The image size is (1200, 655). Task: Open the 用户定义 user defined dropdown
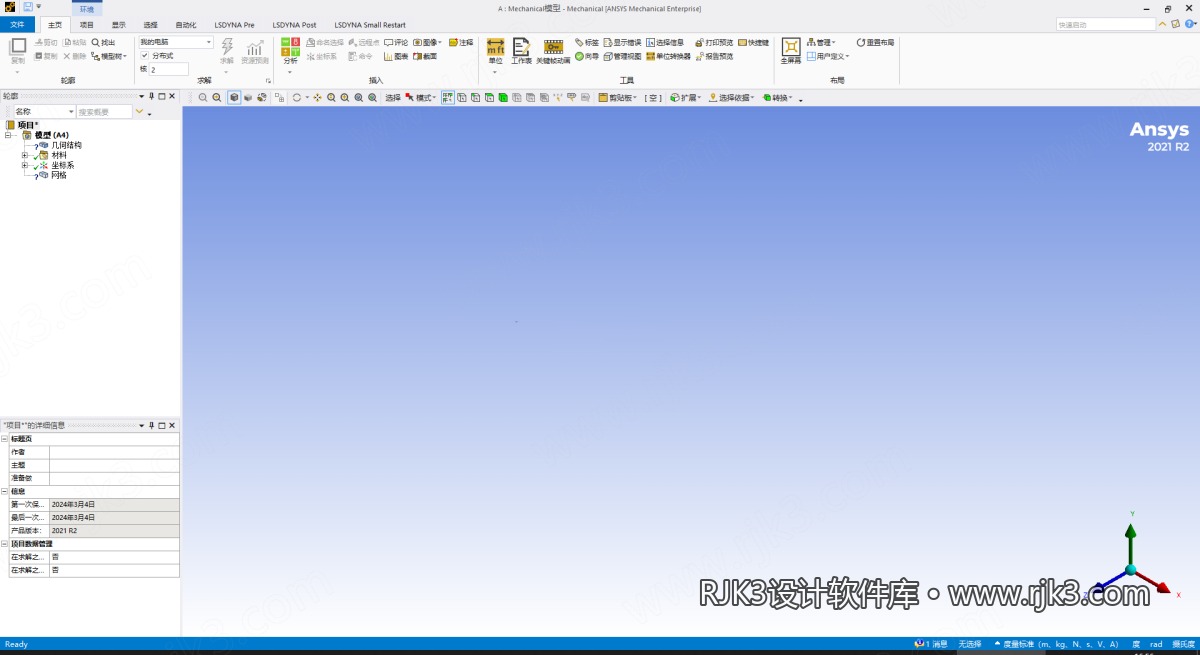828,56
